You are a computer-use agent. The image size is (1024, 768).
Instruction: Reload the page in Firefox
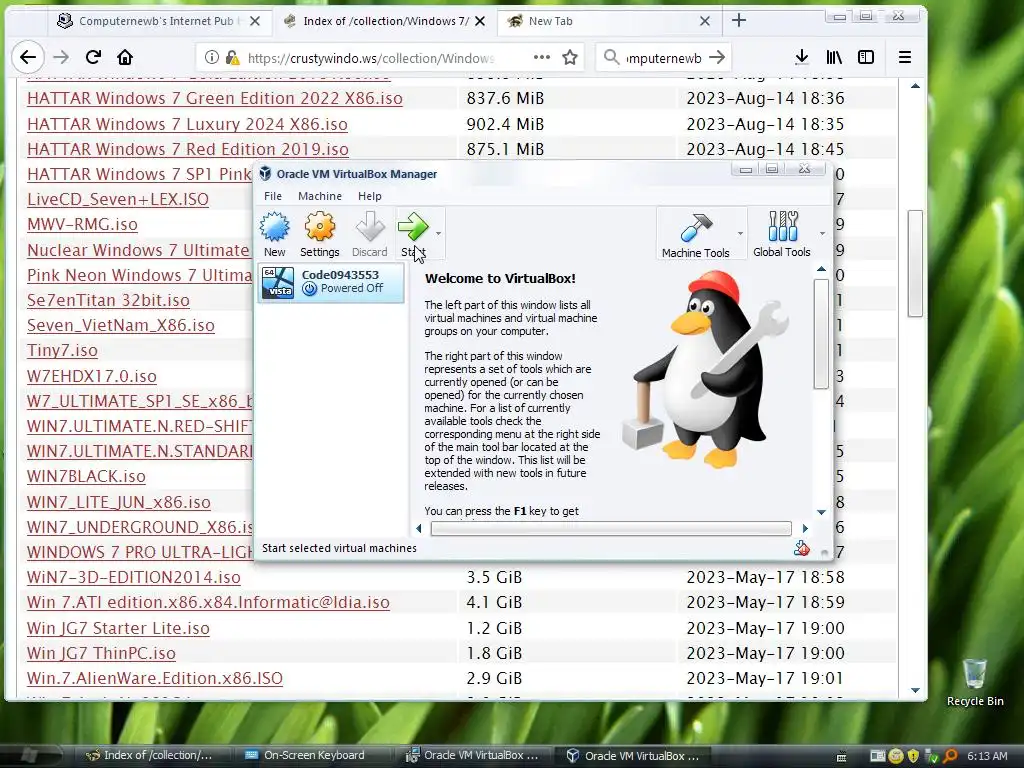click(93, 57)
